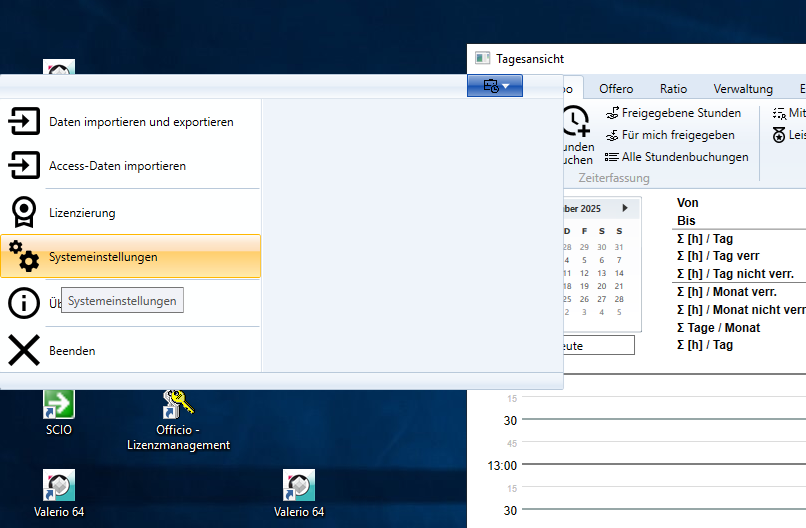Screen dimensions: 806x528
Task: Open the SCIO desktop shortcut
Action: point(58,405)
